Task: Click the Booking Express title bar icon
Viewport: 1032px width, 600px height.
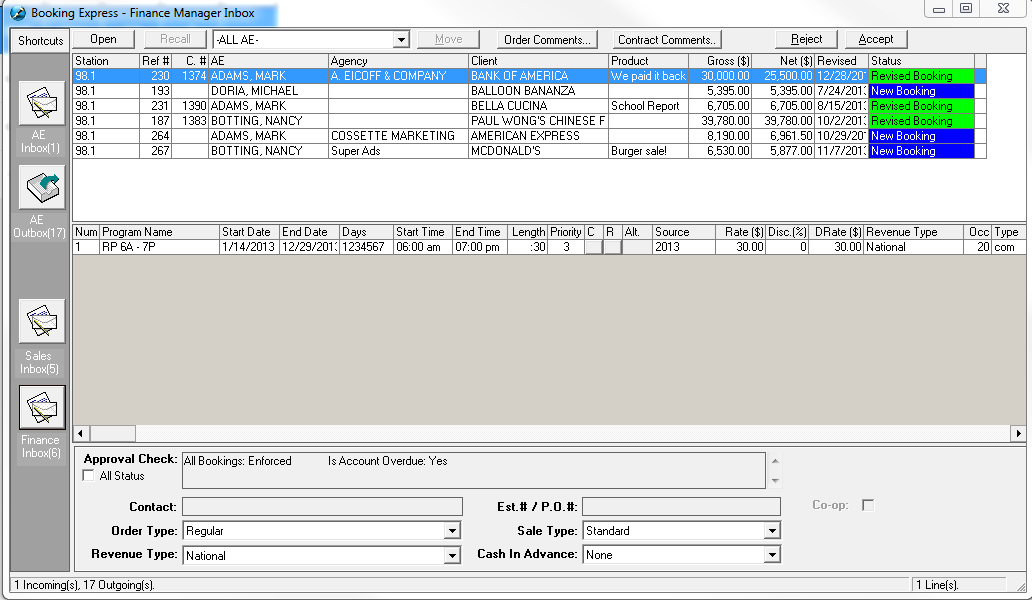Action: click(17, 14)
